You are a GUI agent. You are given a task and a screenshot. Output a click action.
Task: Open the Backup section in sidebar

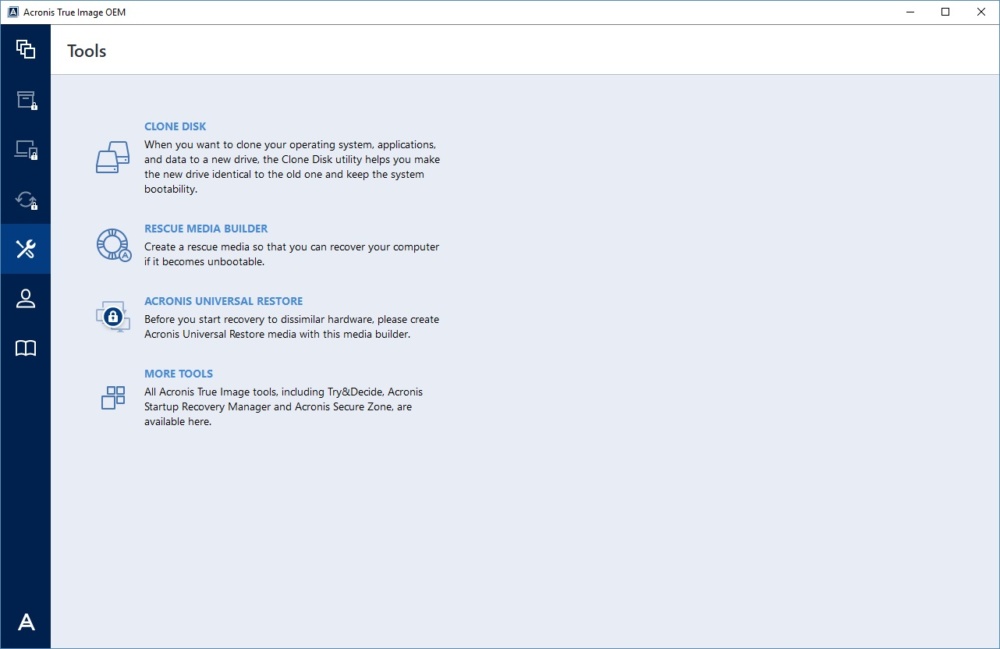coord(26,49)
